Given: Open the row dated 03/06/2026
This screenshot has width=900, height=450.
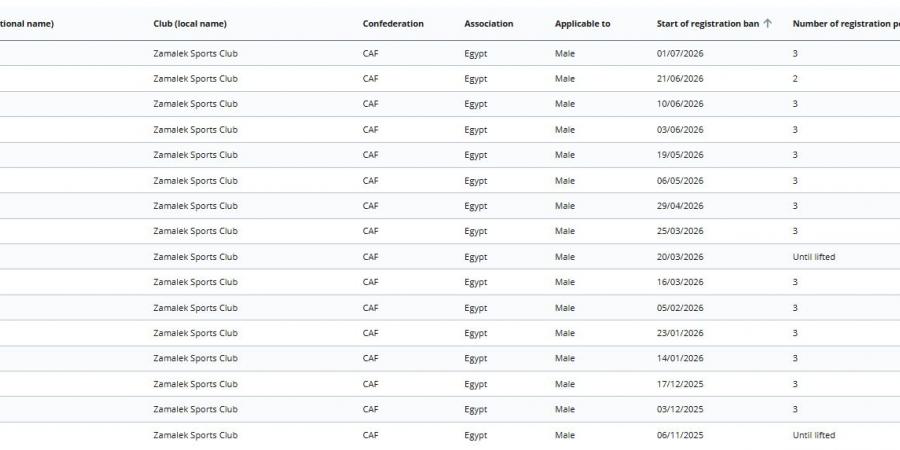Looking at the screenshot, I should click(450, 130).
